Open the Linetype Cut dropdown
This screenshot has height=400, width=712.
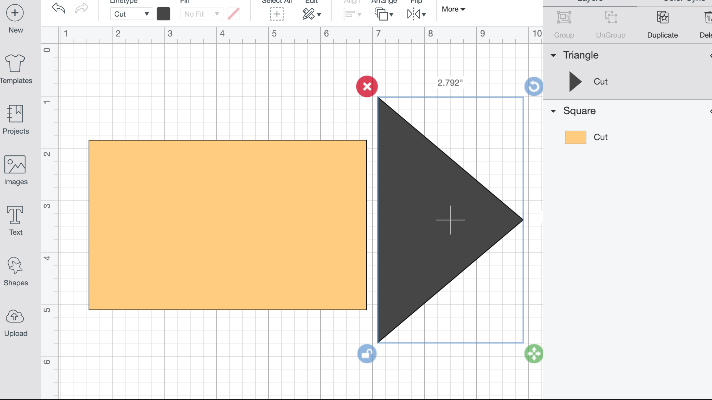[x=131, y=14]
